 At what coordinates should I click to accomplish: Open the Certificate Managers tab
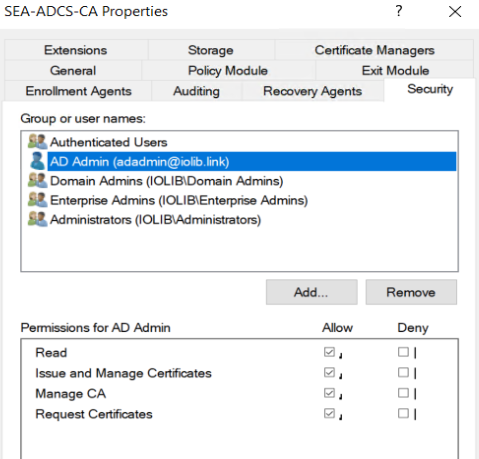(374, 50)
